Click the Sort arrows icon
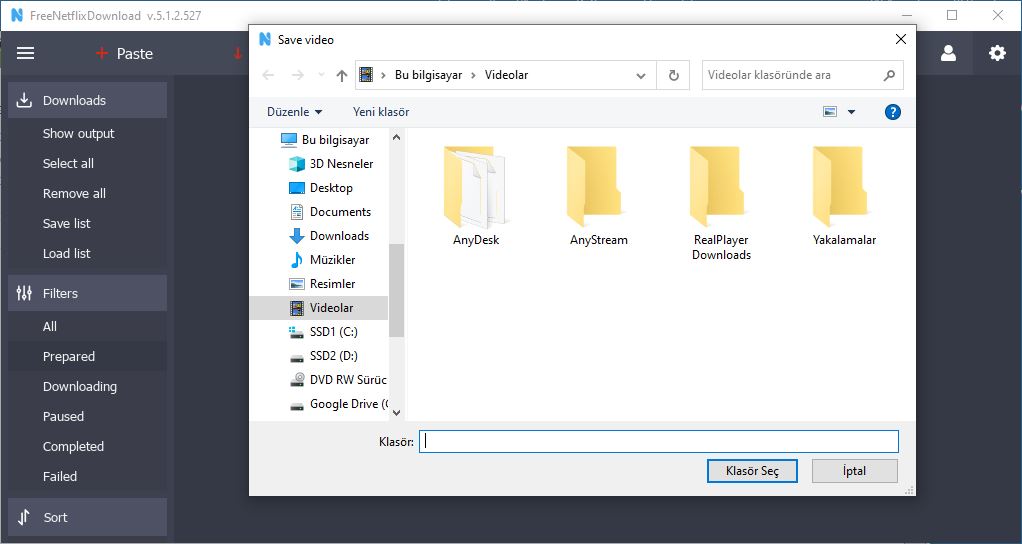 point(24,517)
